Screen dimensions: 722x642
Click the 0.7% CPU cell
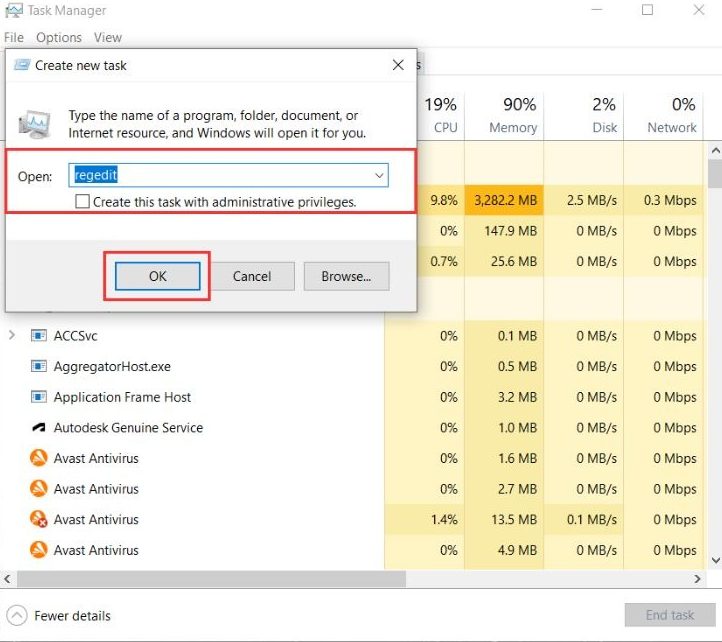tap(441, 262)
